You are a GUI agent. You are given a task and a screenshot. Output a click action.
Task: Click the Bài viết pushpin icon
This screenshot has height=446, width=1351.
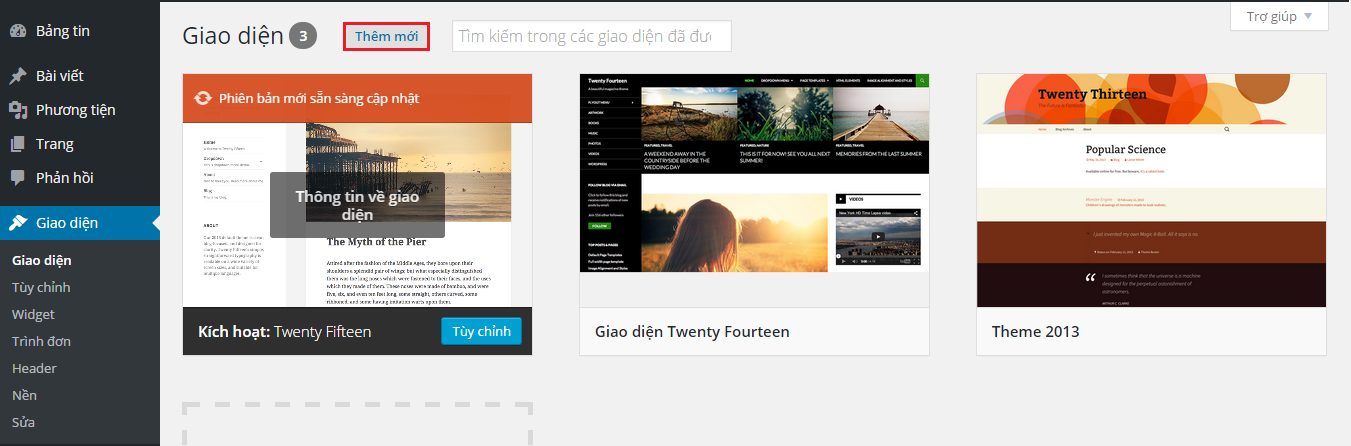click(x=18, y=76)
